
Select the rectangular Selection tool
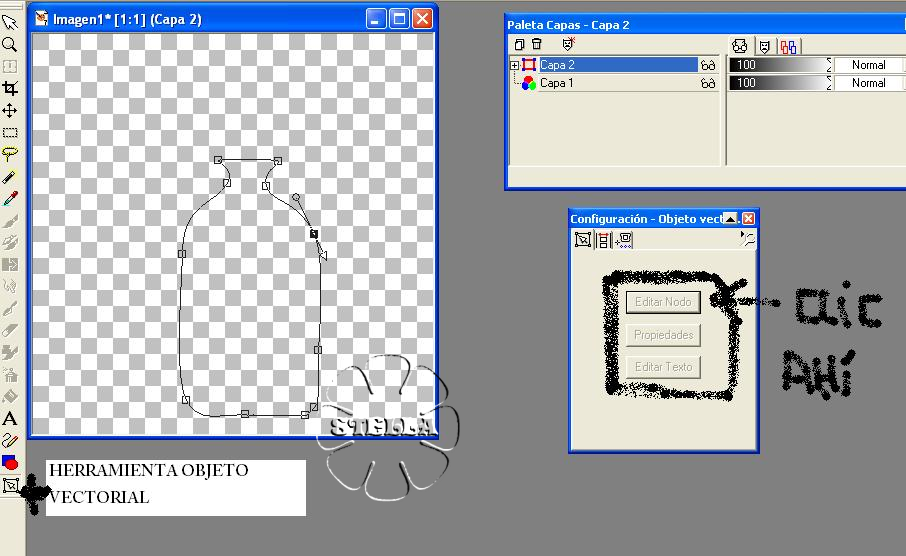tap(10, 132)
